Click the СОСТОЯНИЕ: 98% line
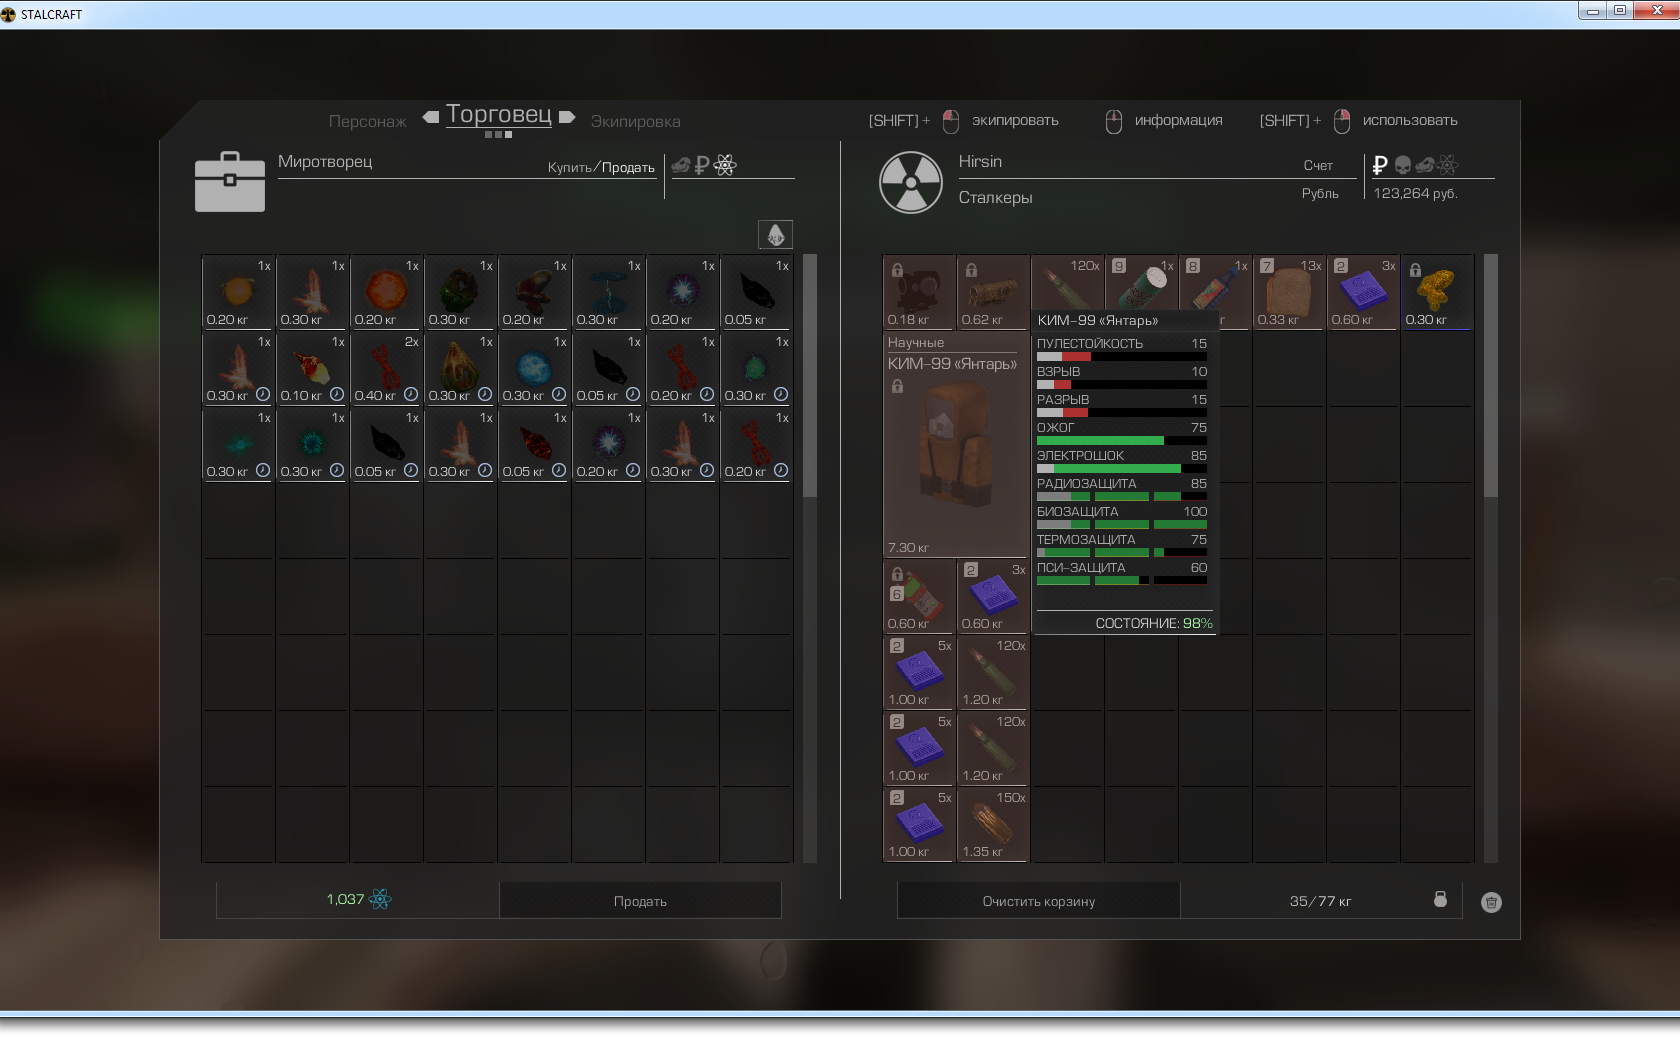 pos(1154,623)
